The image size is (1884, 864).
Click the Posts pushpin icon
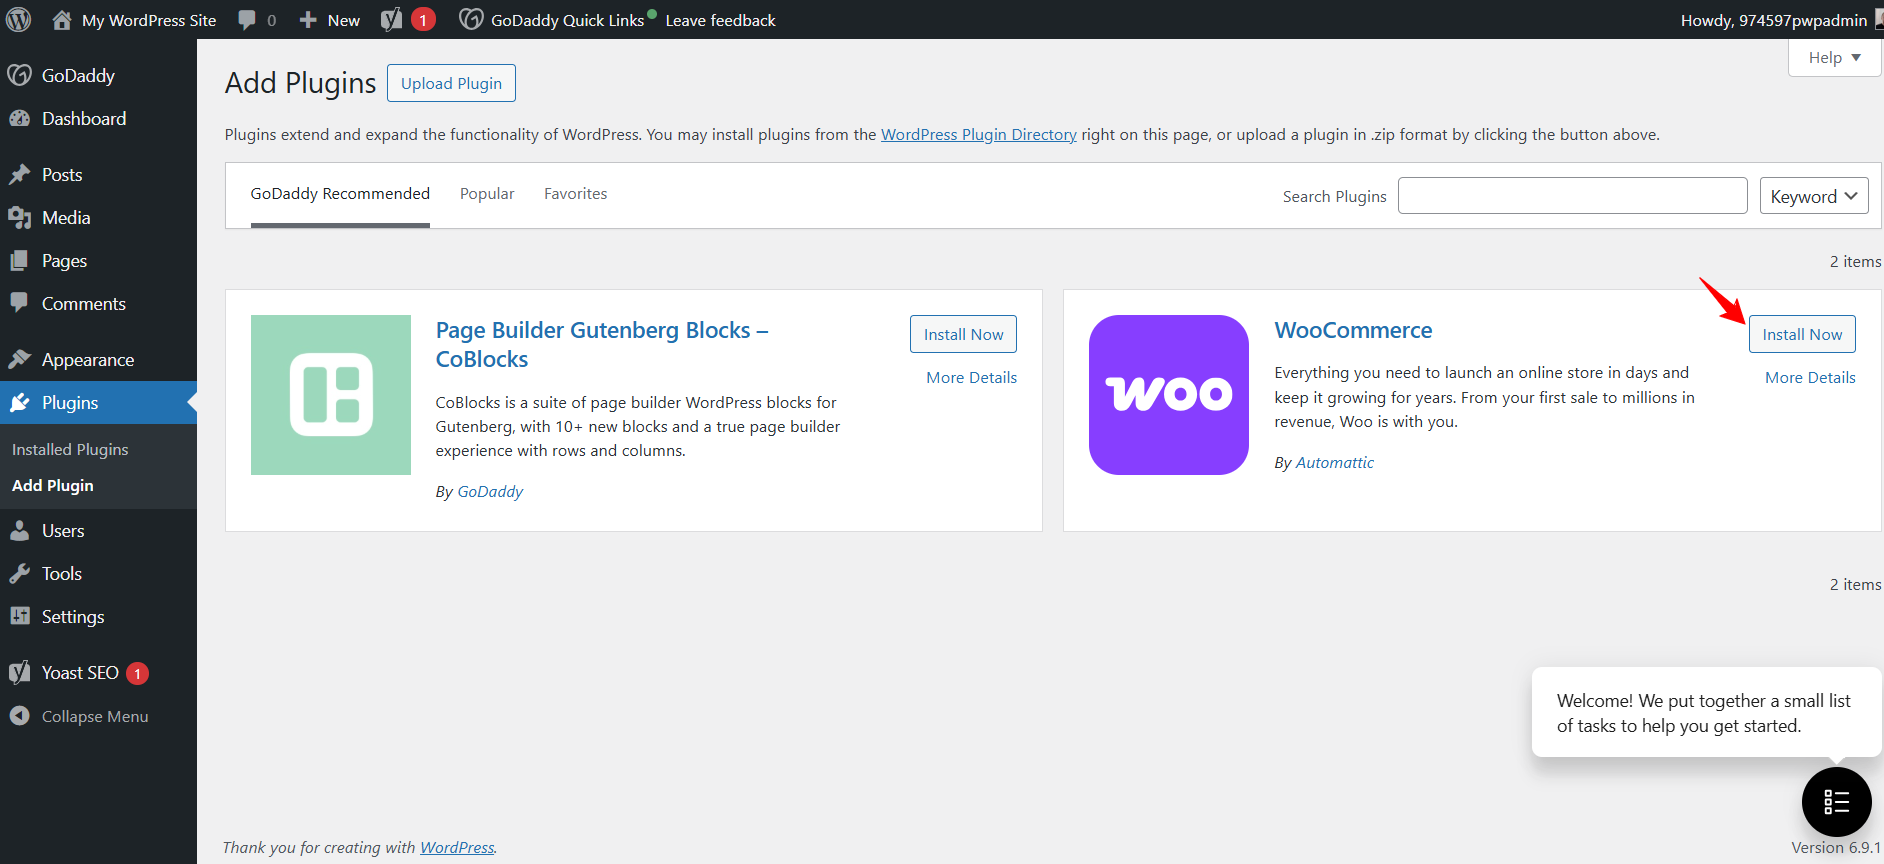pyautogui.click(x=19, y=174)
